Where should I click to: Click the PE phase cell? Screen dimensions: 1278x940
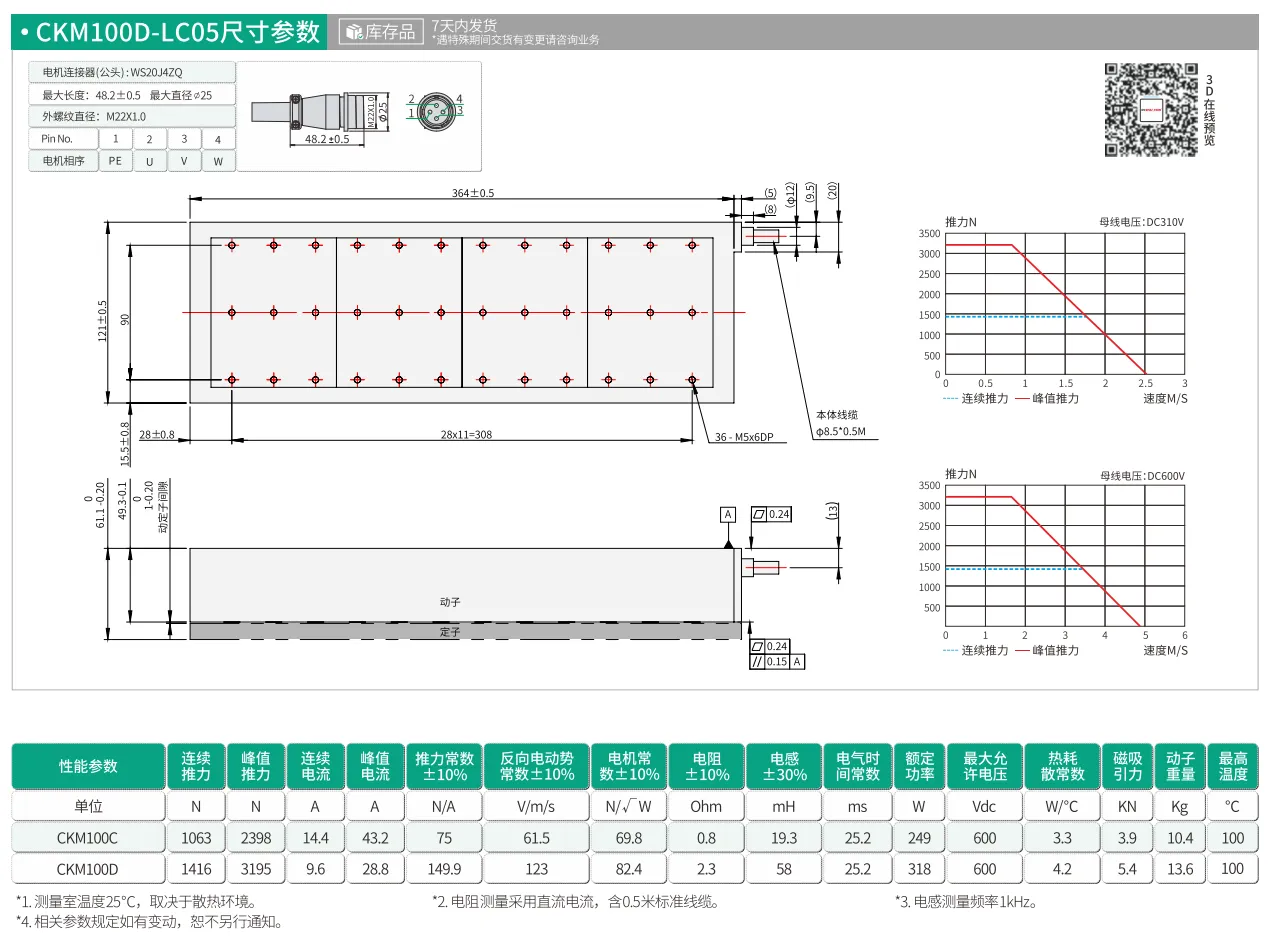(x=115, y=161)
